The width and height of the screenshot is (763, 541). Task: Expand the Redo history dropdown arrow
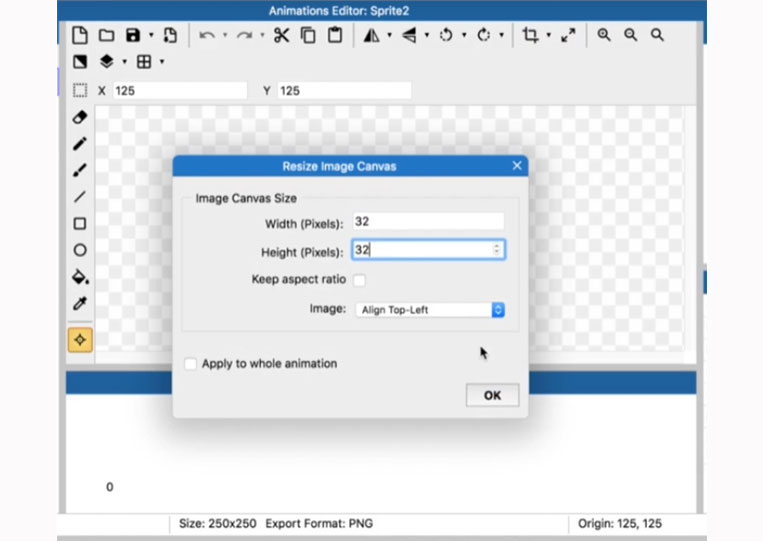point(262,35)
